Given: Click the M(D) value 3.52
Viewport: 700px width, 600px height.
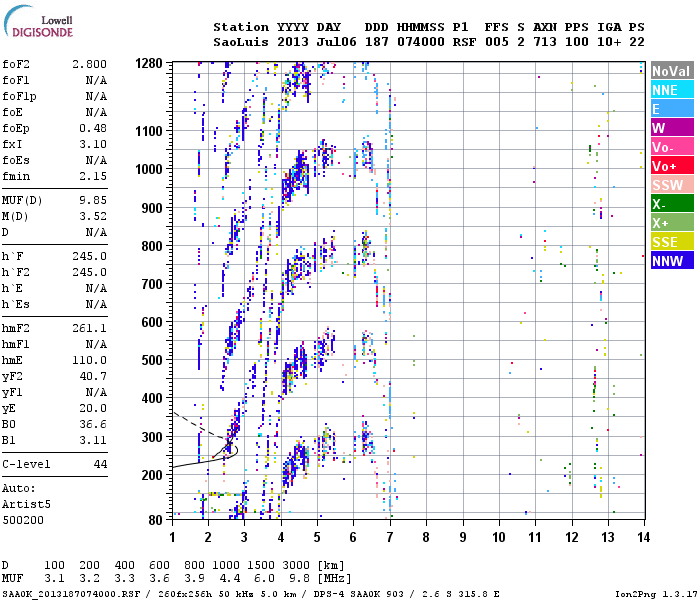Looking at the screenshot, I should point(93,216).
